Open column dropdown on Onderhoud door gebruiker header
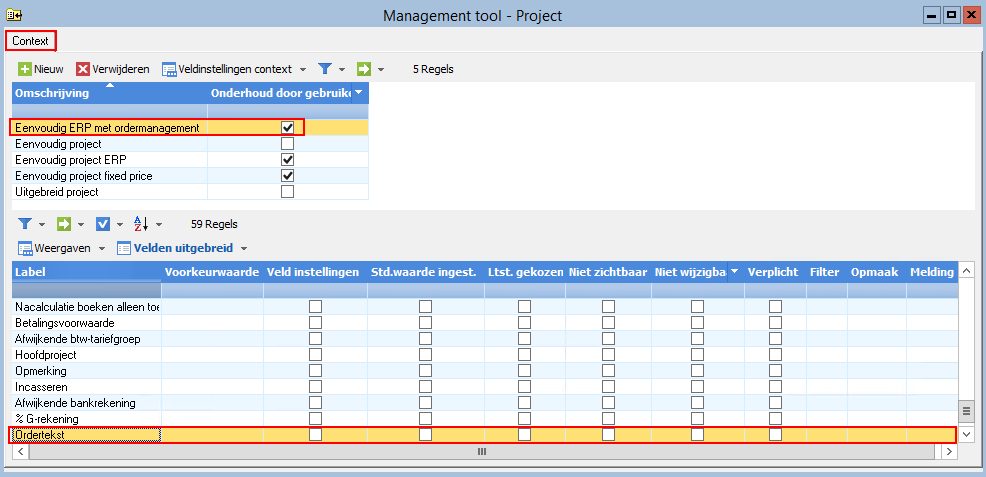Image resolution: width=986 pixels, height=477 pixels. pos(359,93)
